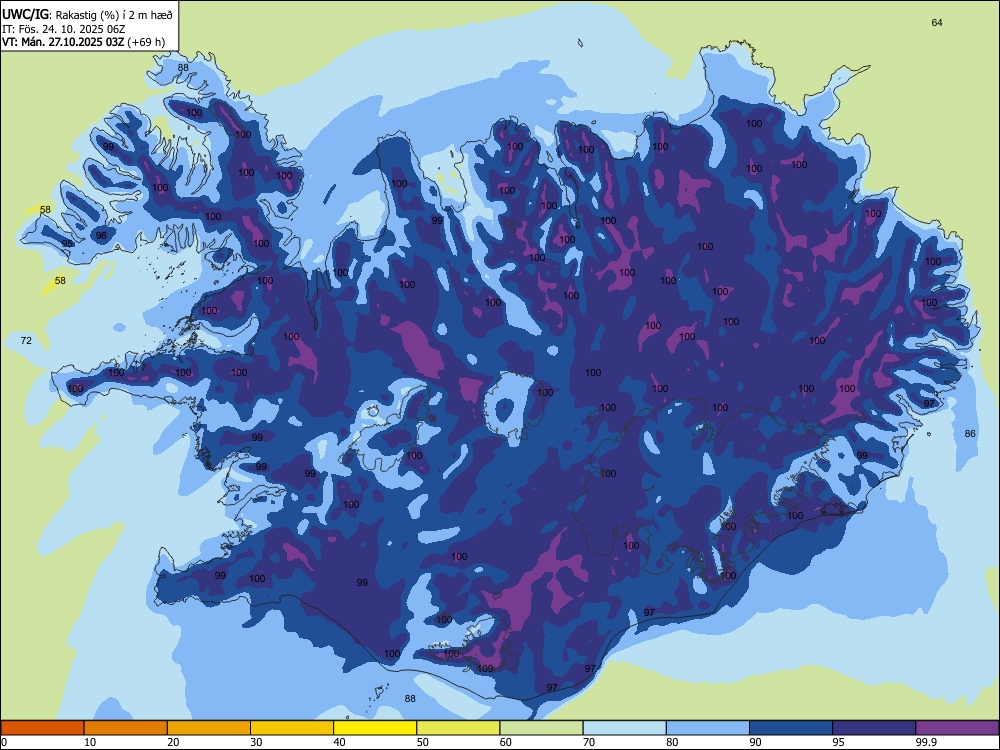Screen dimensions: 1000x750
Task: Click the 'UWC/IG: Rakastig (%) í 2 m hæð' title
Action: [x=87, y=13]
